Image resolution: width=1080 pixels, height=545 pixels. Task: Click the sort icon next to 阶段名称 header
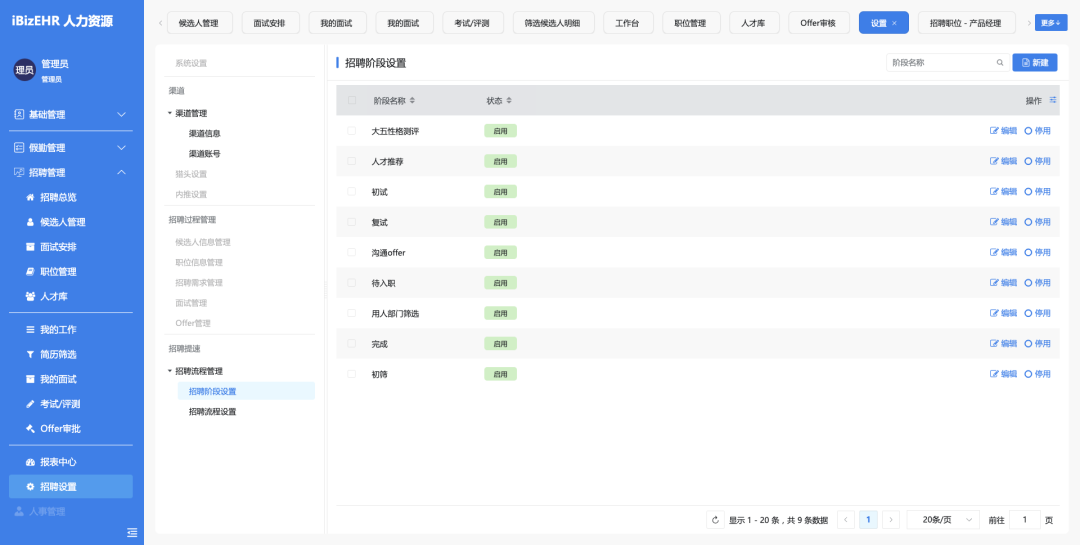(412, 101)
